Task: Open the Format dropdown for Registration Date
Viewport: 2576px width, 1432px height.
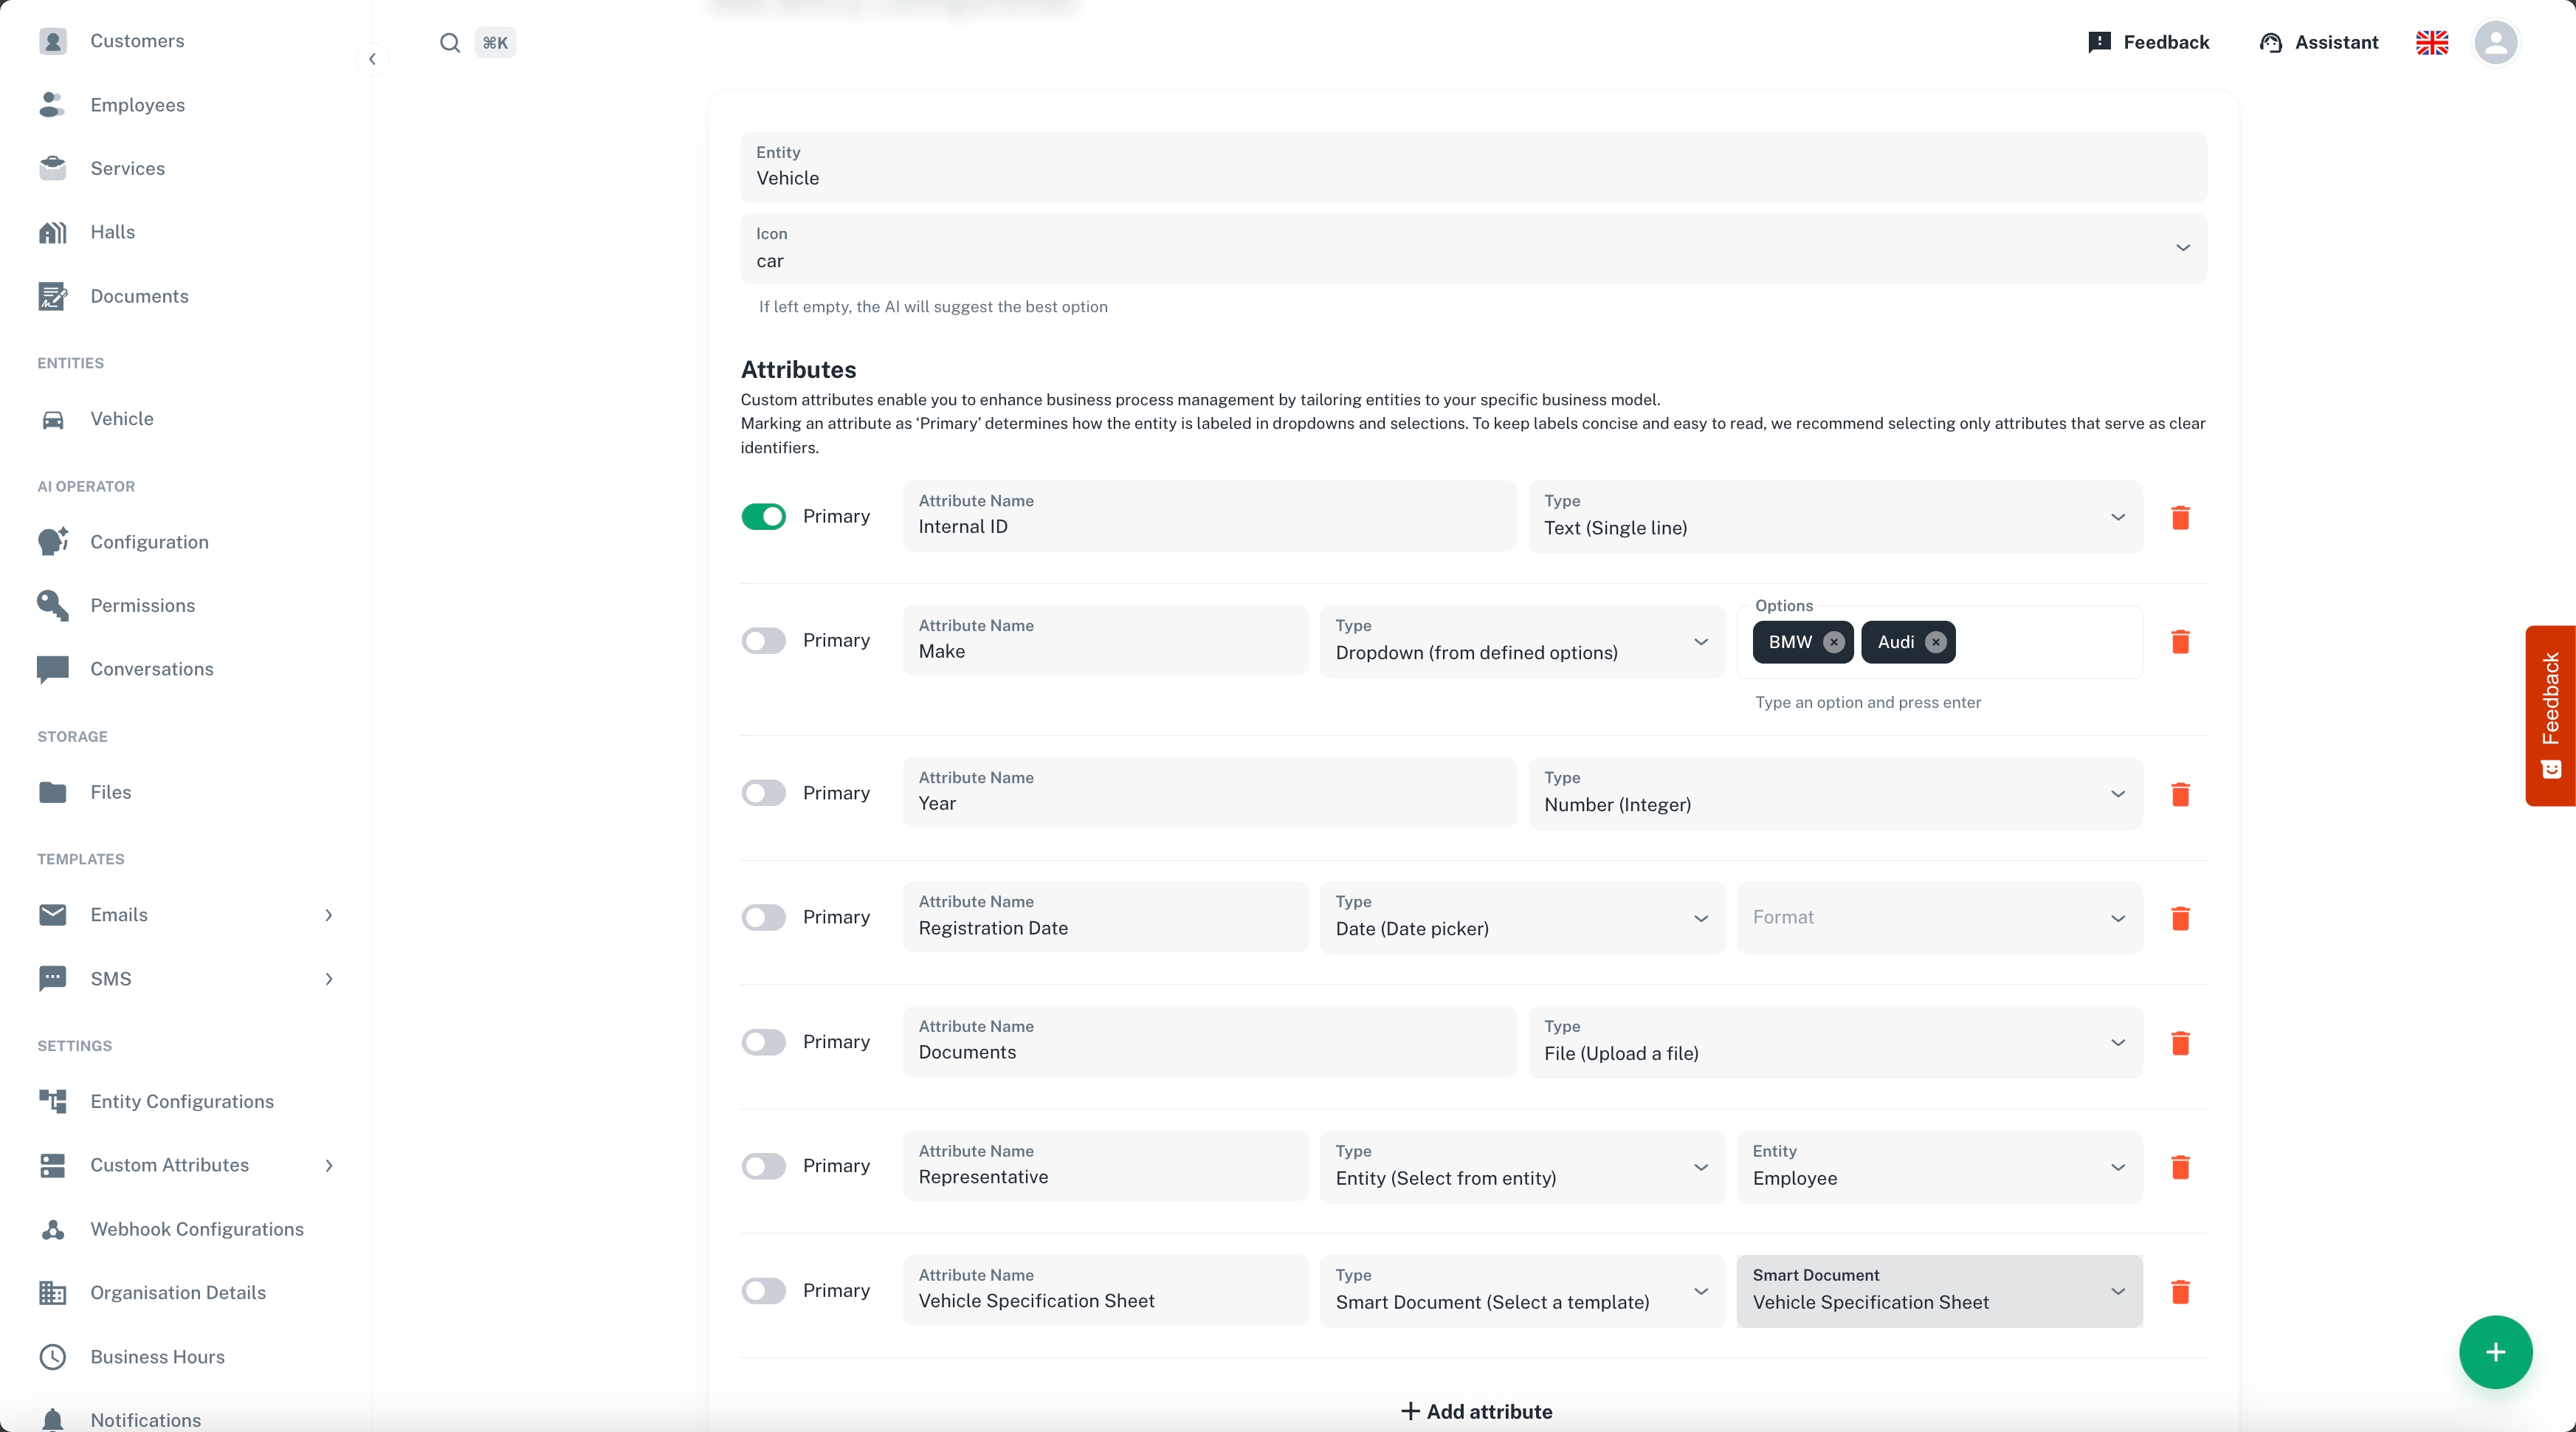Action: (1938, 917)
